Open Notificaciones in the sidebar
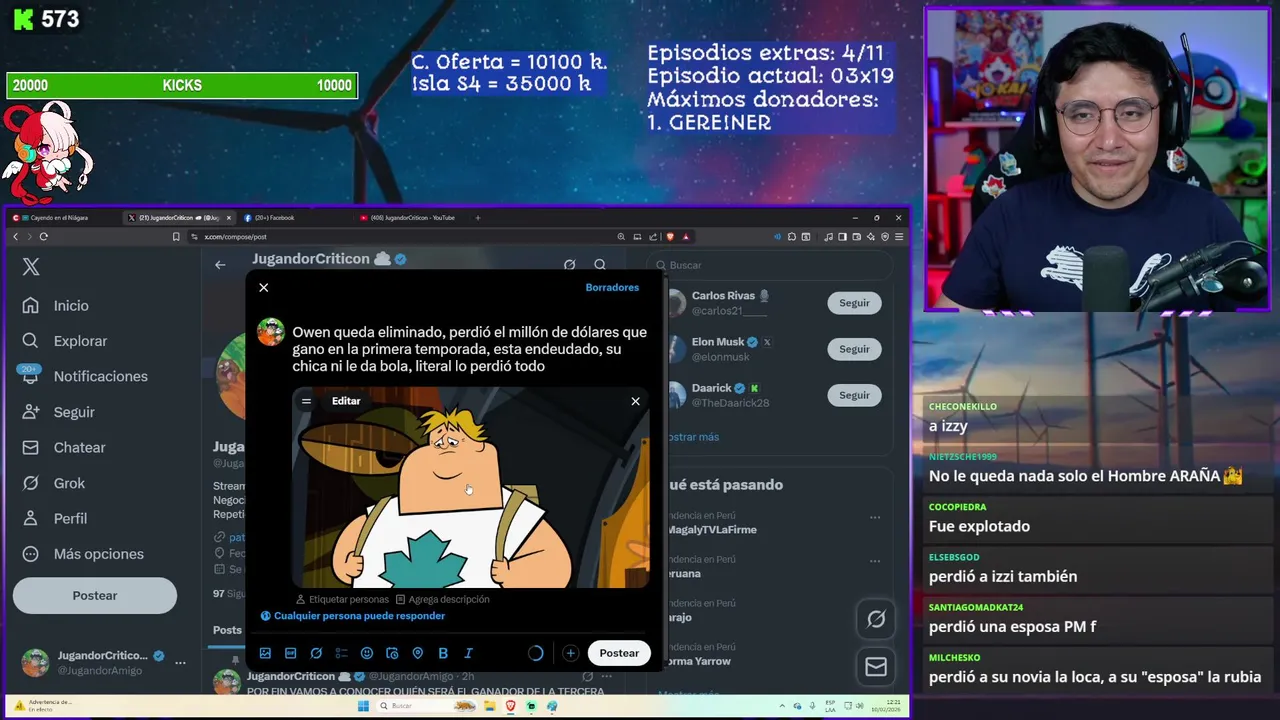Image resolution: width=1280 pixels, height=720 pixels. [x=85, y=376]
